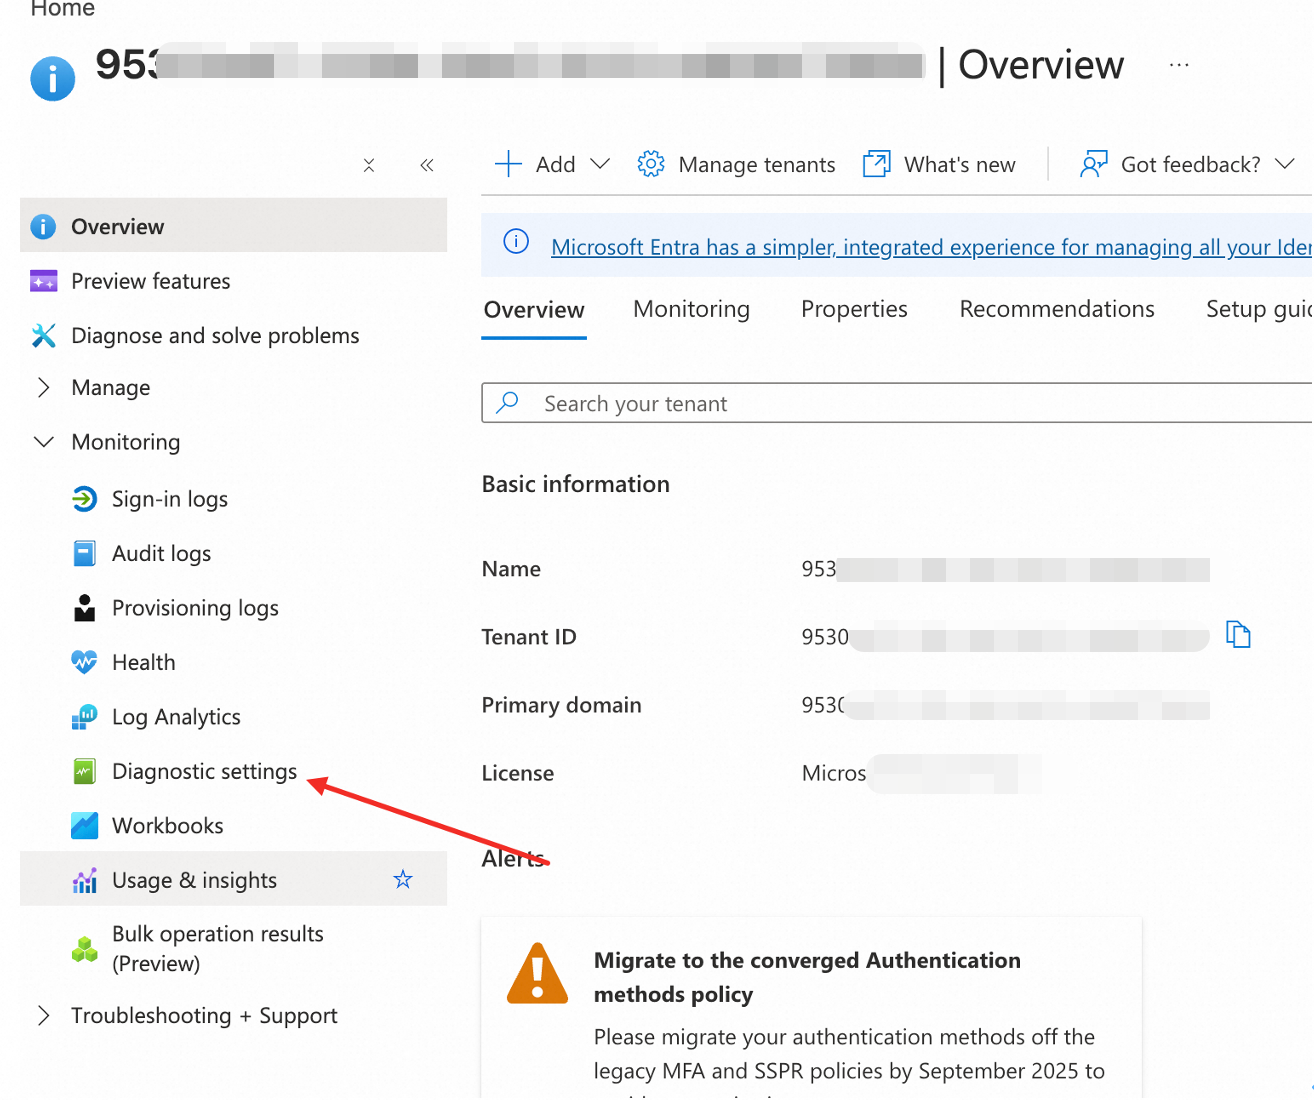This screenshot has width=1314, height=1100.
Task: Click the Health heart icon
Action: tap(85, 662)
